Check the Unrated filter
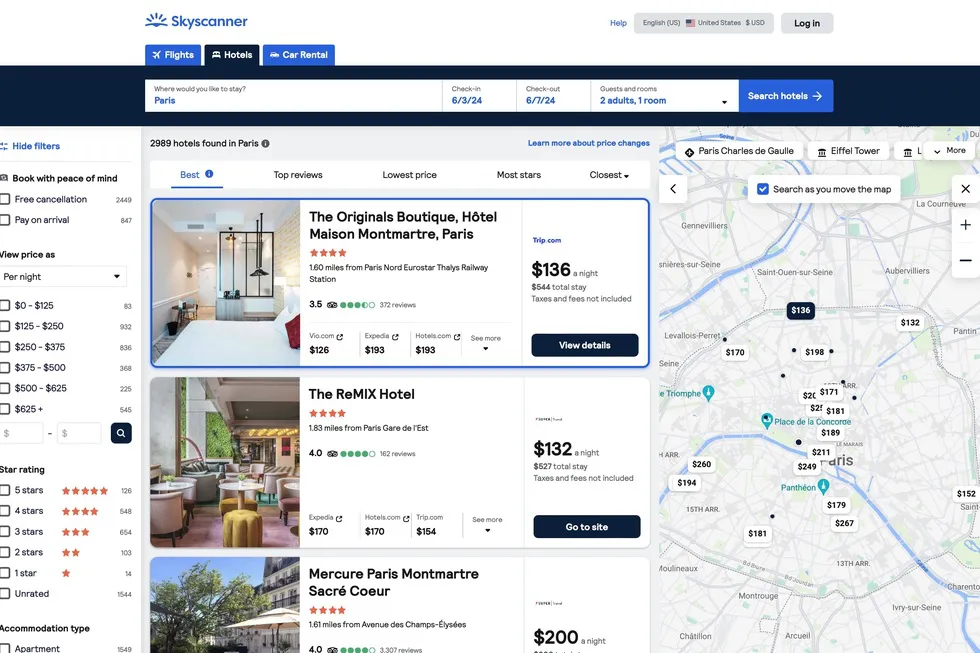The image size is (980, 653). pos(5,594)
